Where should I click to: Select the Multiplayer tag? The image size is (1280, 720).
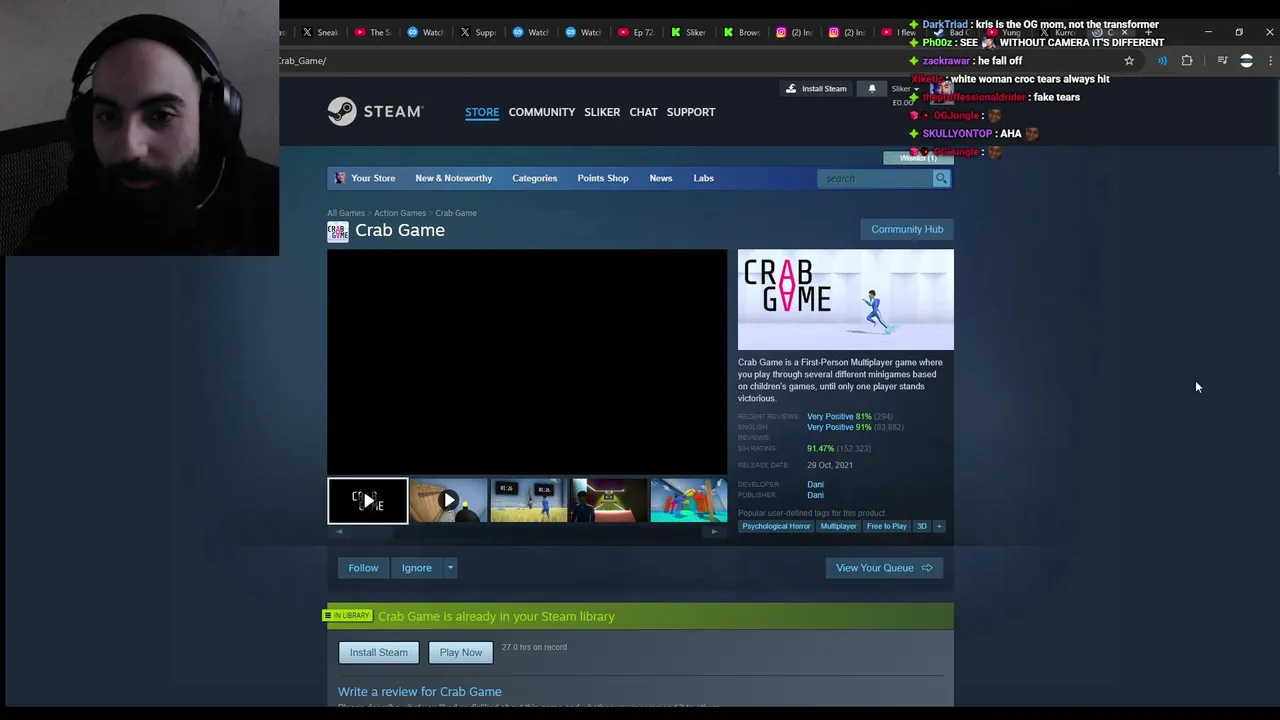click(x=838, y=526)
